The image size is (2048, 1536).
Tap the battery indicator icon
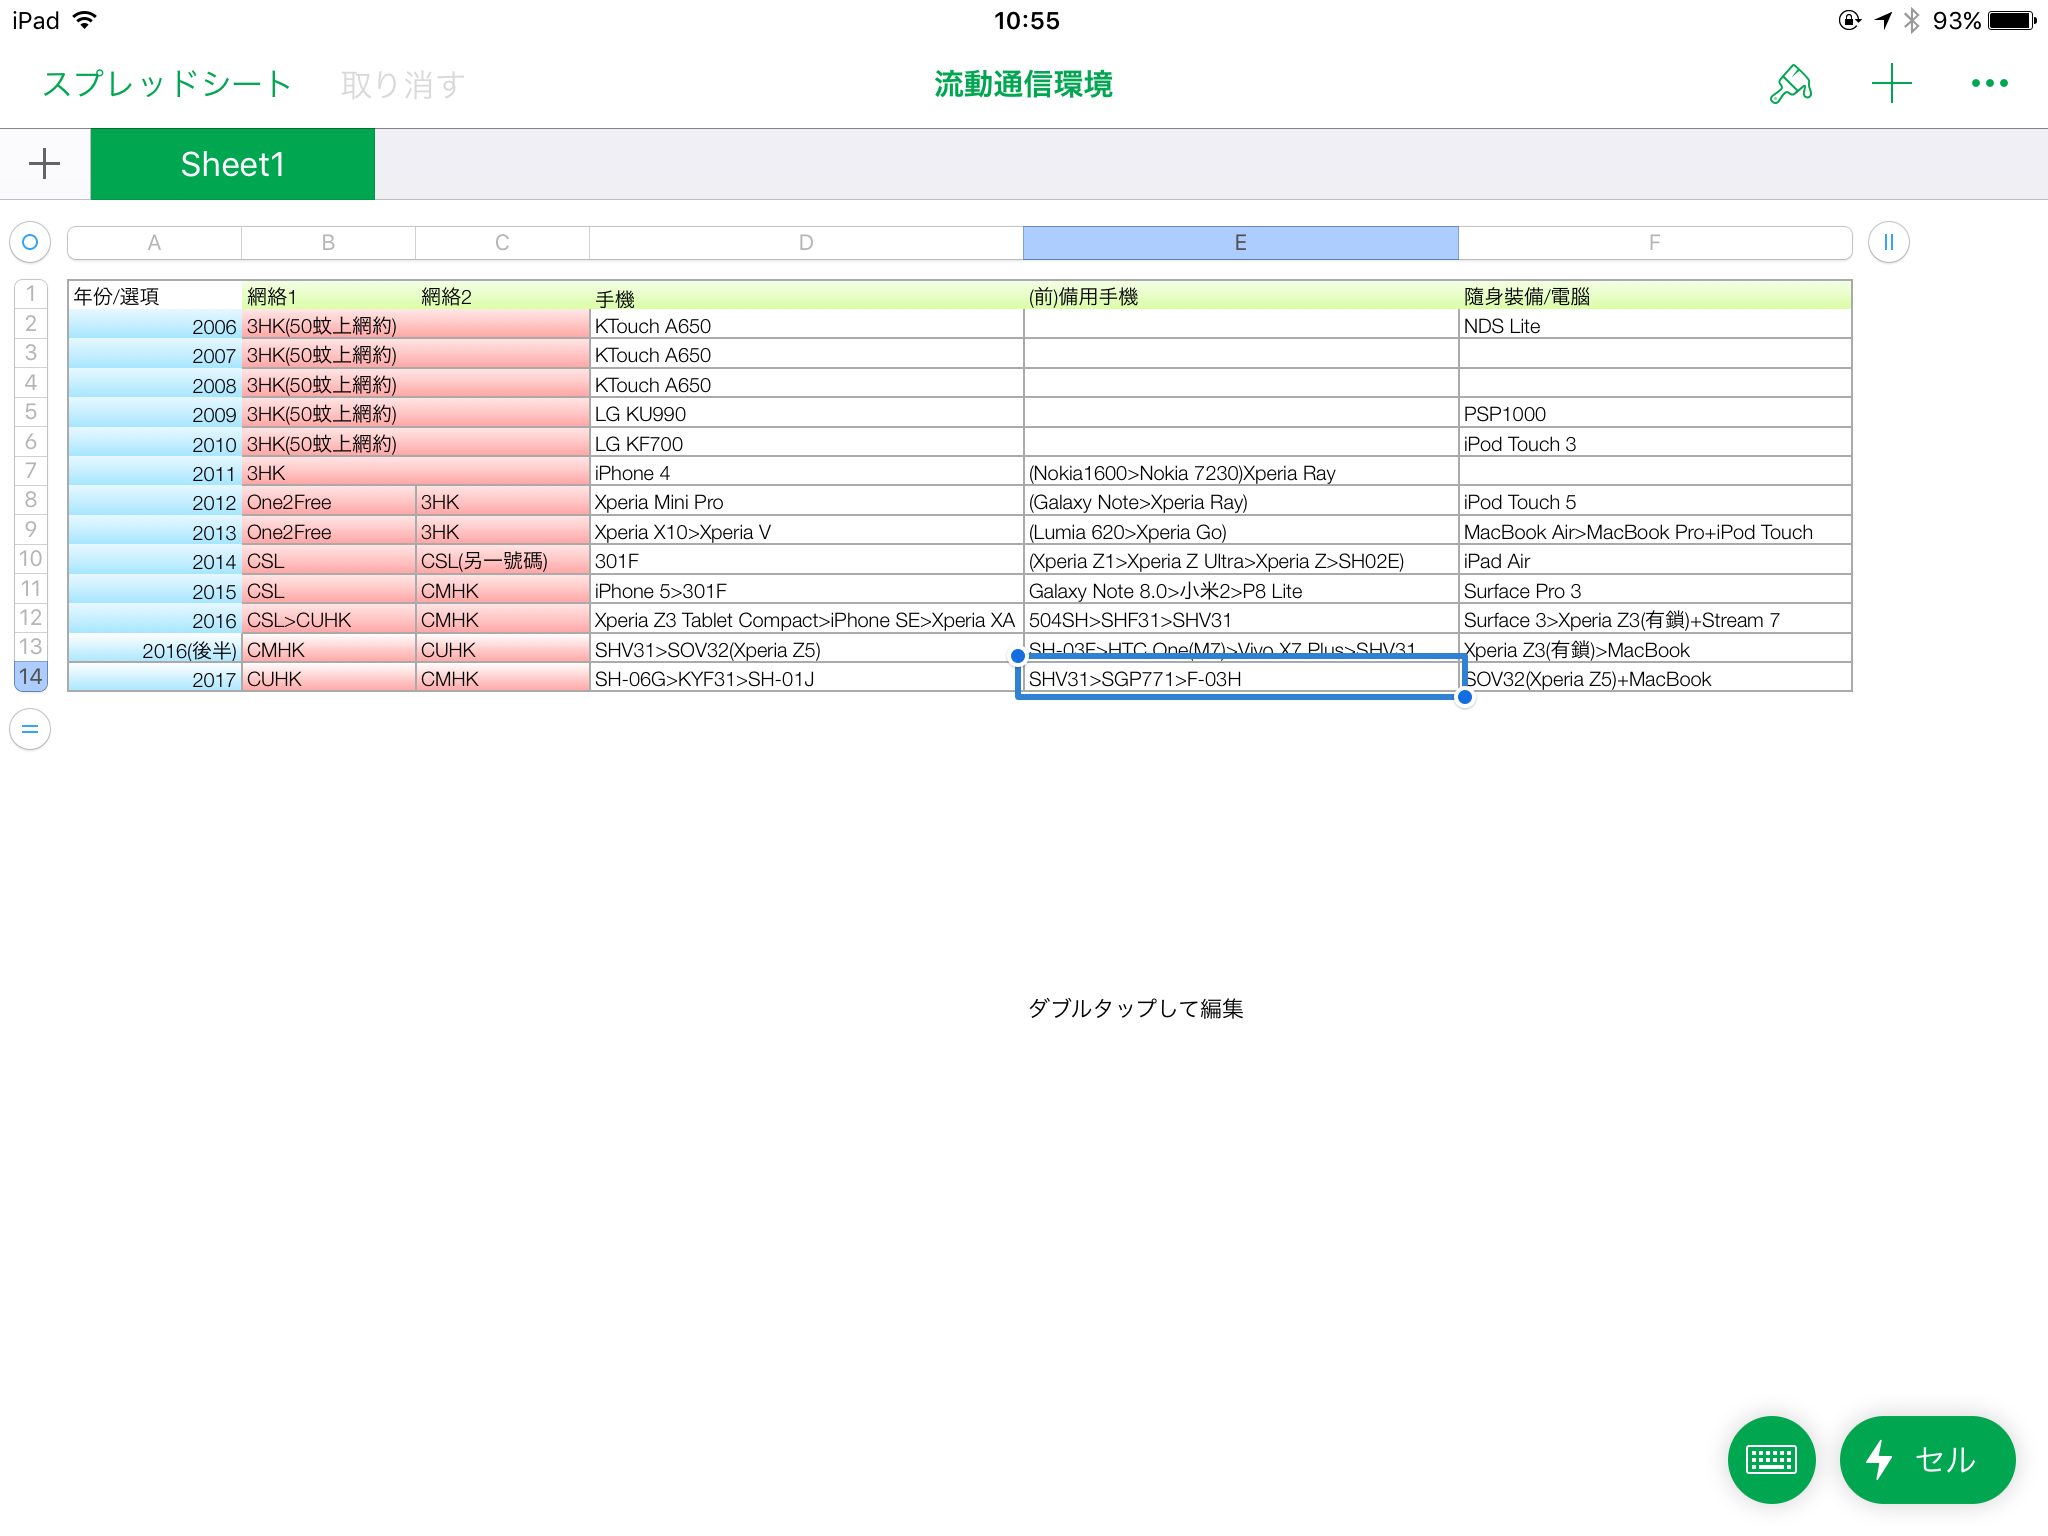click(2012, 21)
